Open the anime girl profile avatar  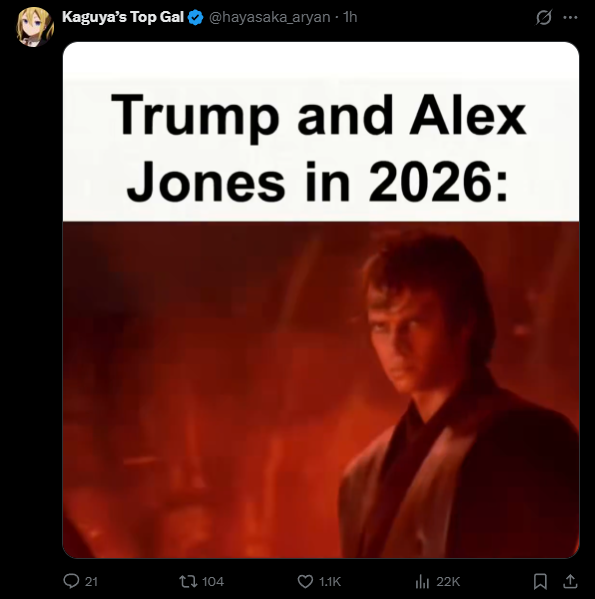pyautogui.click(x=34, y=27)
